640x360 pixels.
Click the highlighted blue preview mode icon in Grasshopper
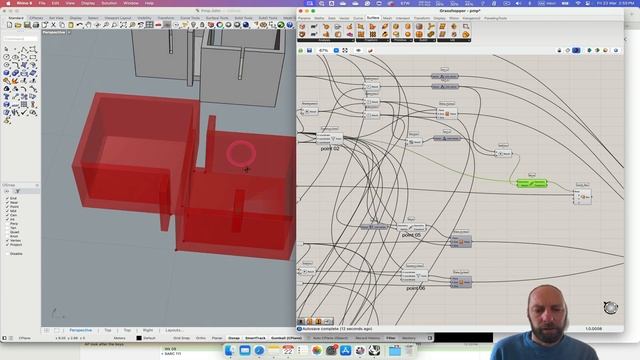click(576, 50)
